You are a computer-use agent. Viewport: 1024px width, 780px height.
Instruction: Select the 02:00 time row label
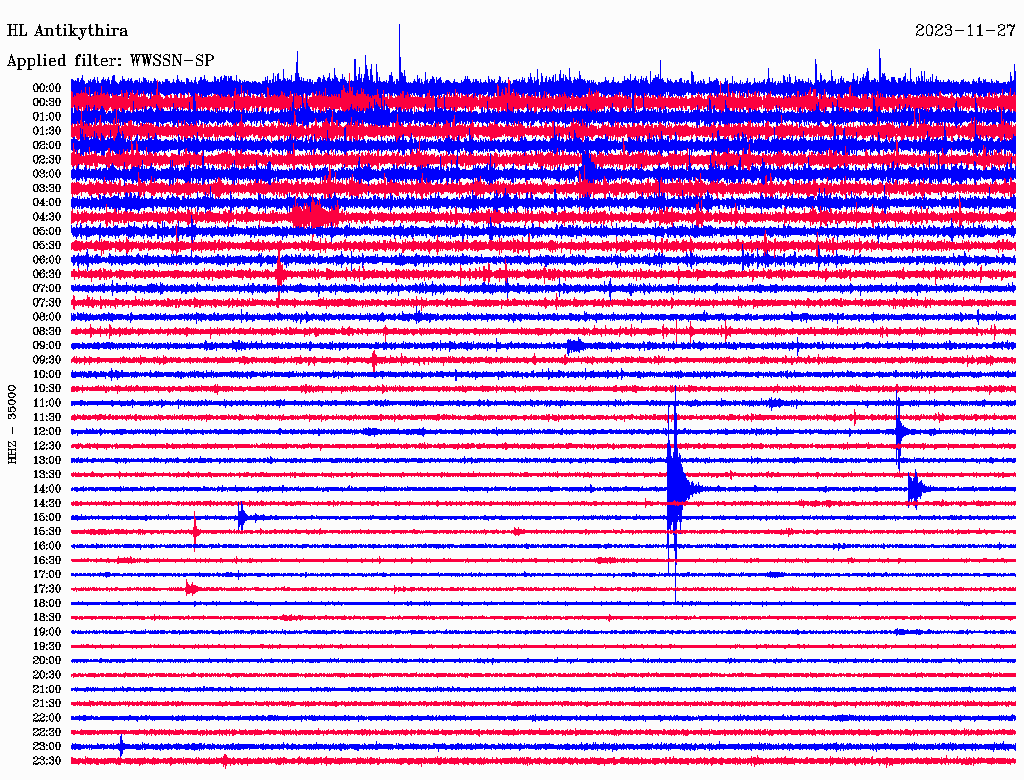[x=47, y=146]
